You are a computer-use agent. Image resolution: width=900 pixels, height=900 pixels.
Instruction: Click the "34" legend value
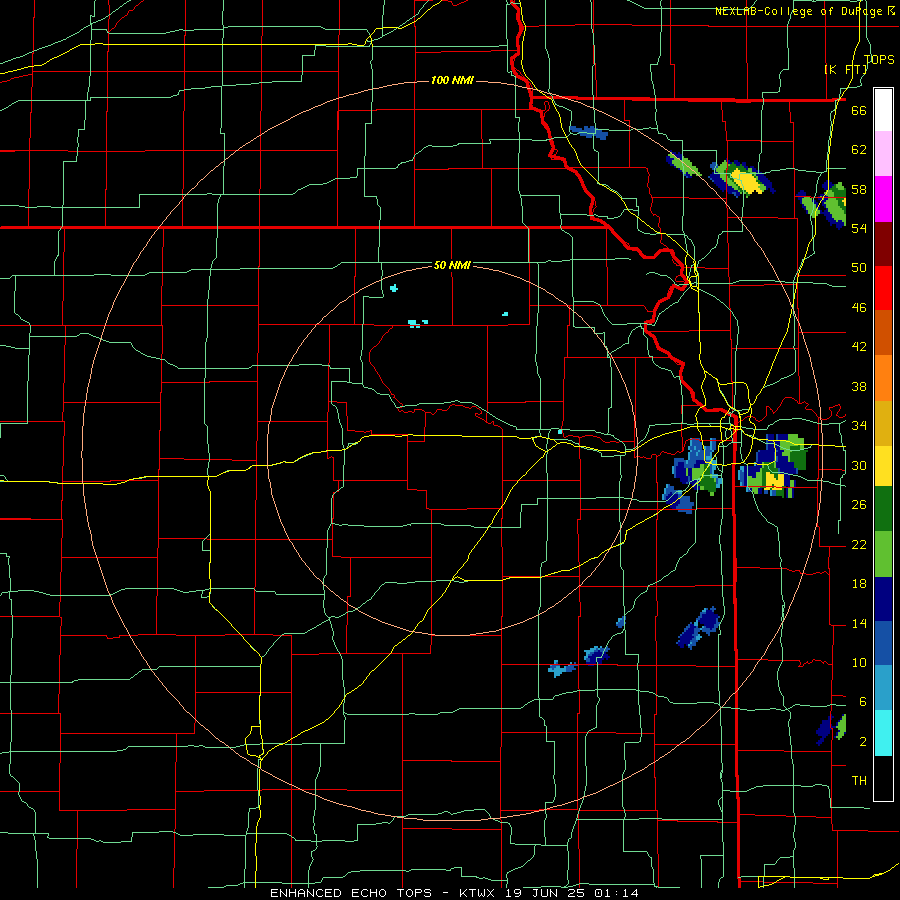[859, 426]
